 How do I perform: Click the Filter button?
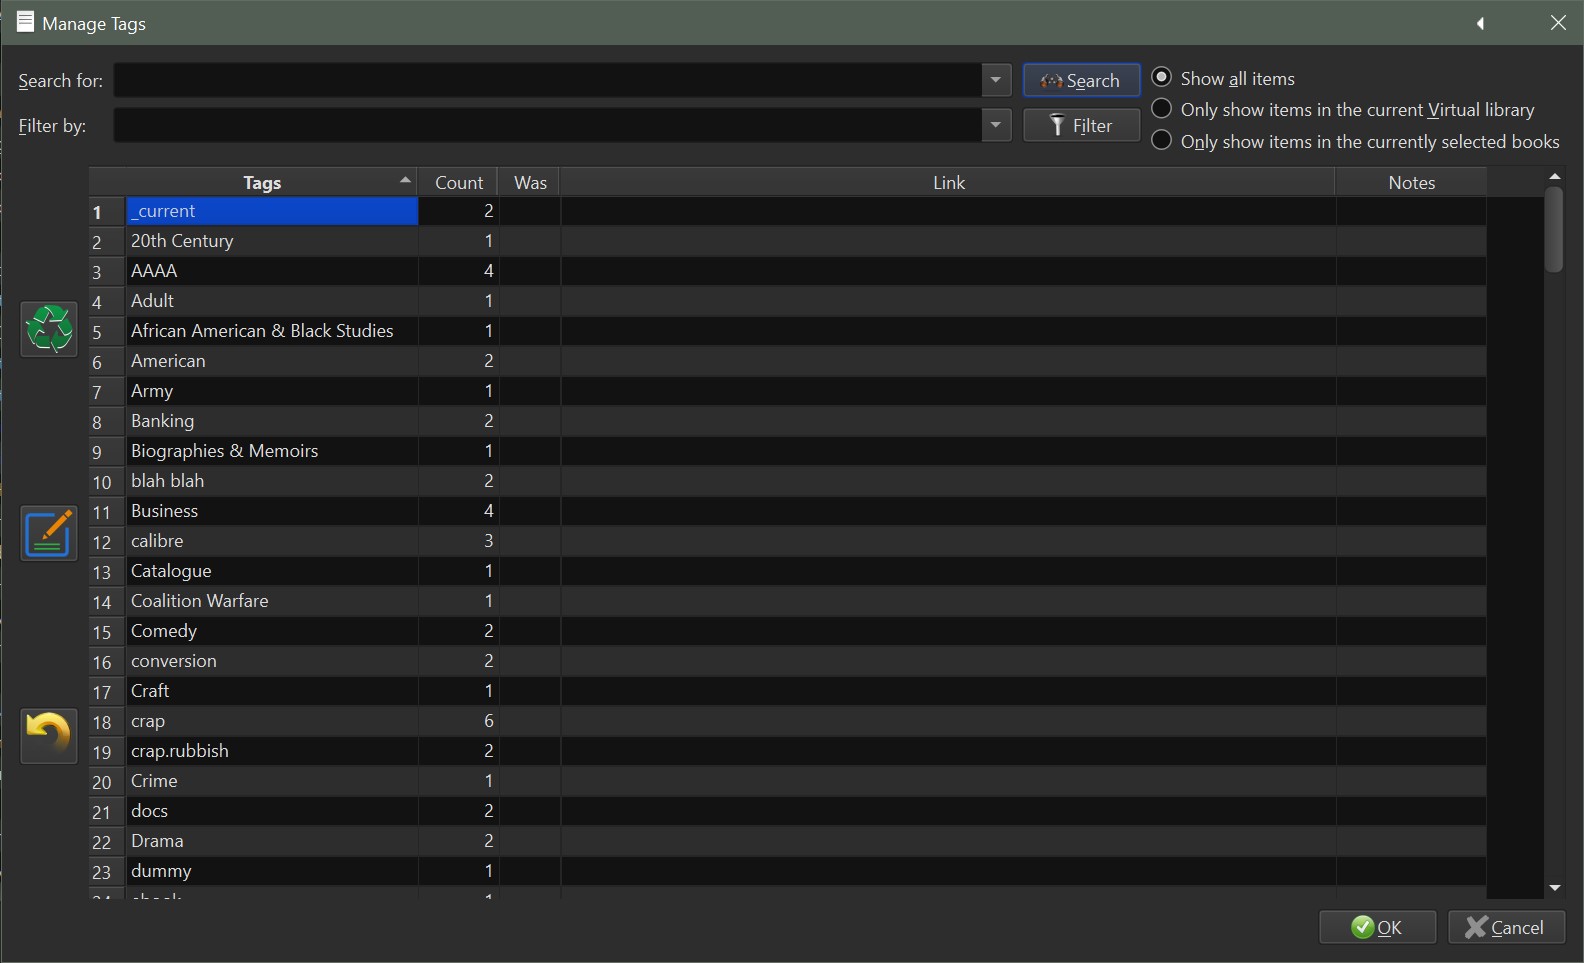(1081, 125)
